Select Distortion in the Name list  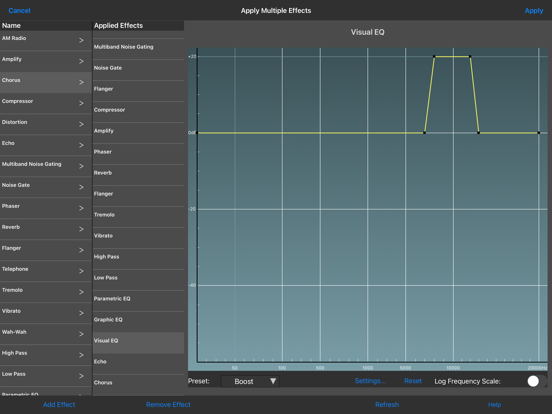(x=46, y=124)
